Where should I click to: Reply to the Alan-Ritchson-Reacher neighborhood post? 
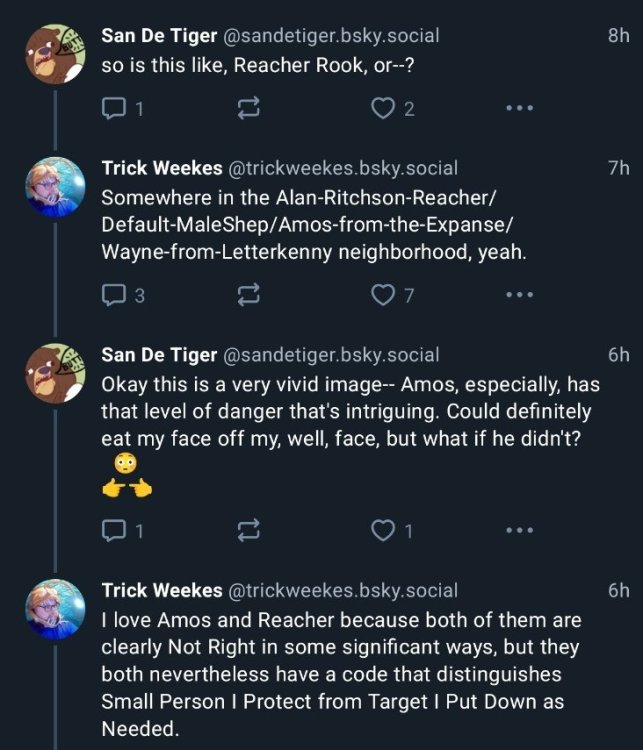pyautogui.click(x=112, y=294)
